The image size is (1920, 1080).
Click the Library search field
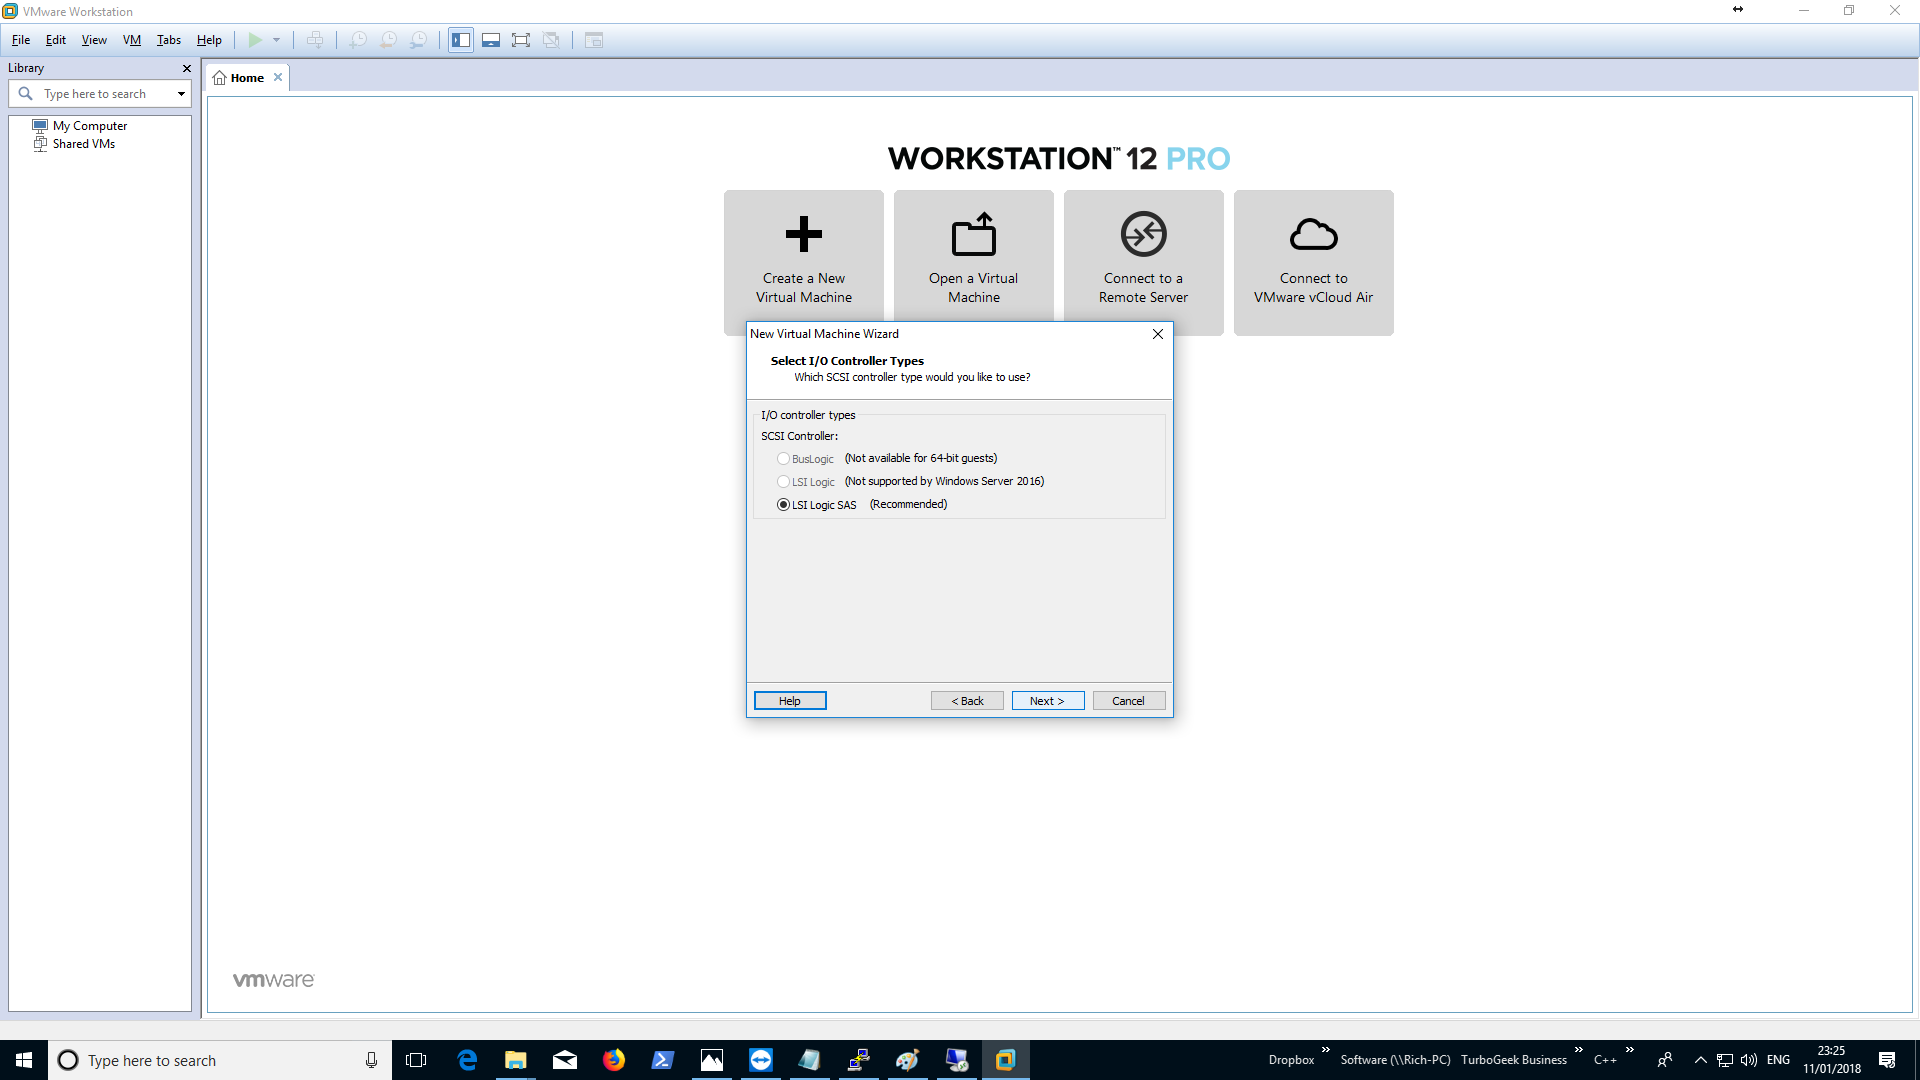tap(99, 94)
